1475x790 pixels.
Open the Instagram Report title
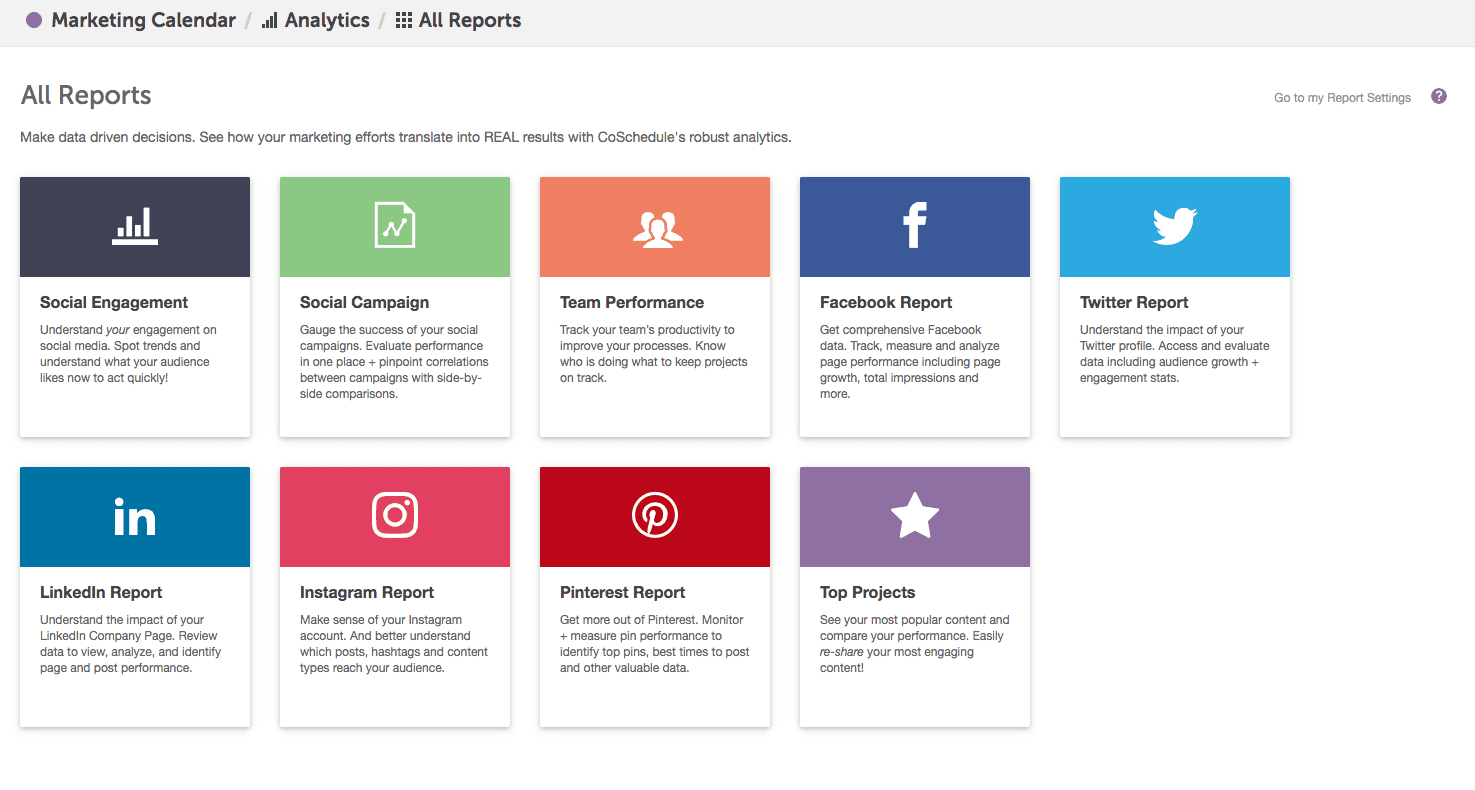(x=367, y=592)
